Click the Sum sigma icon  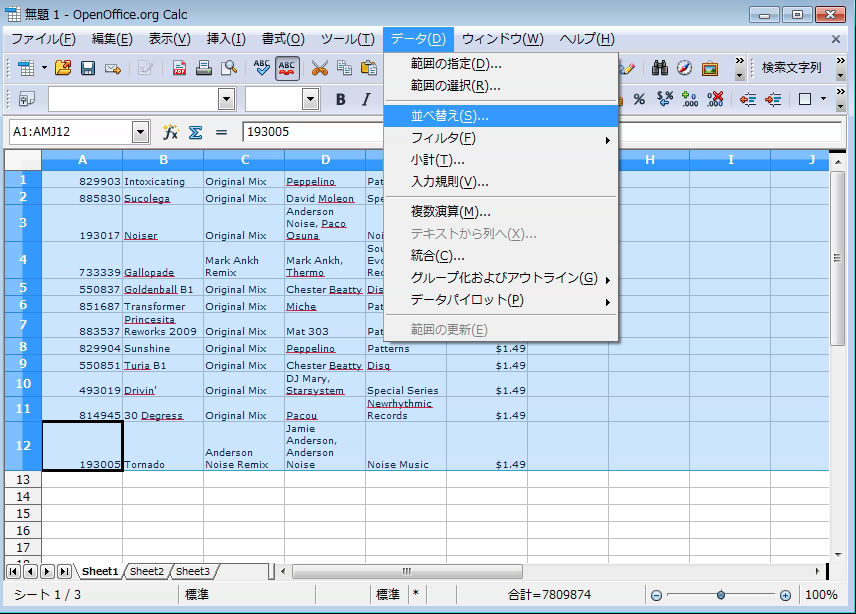click(x=195, y=132)
